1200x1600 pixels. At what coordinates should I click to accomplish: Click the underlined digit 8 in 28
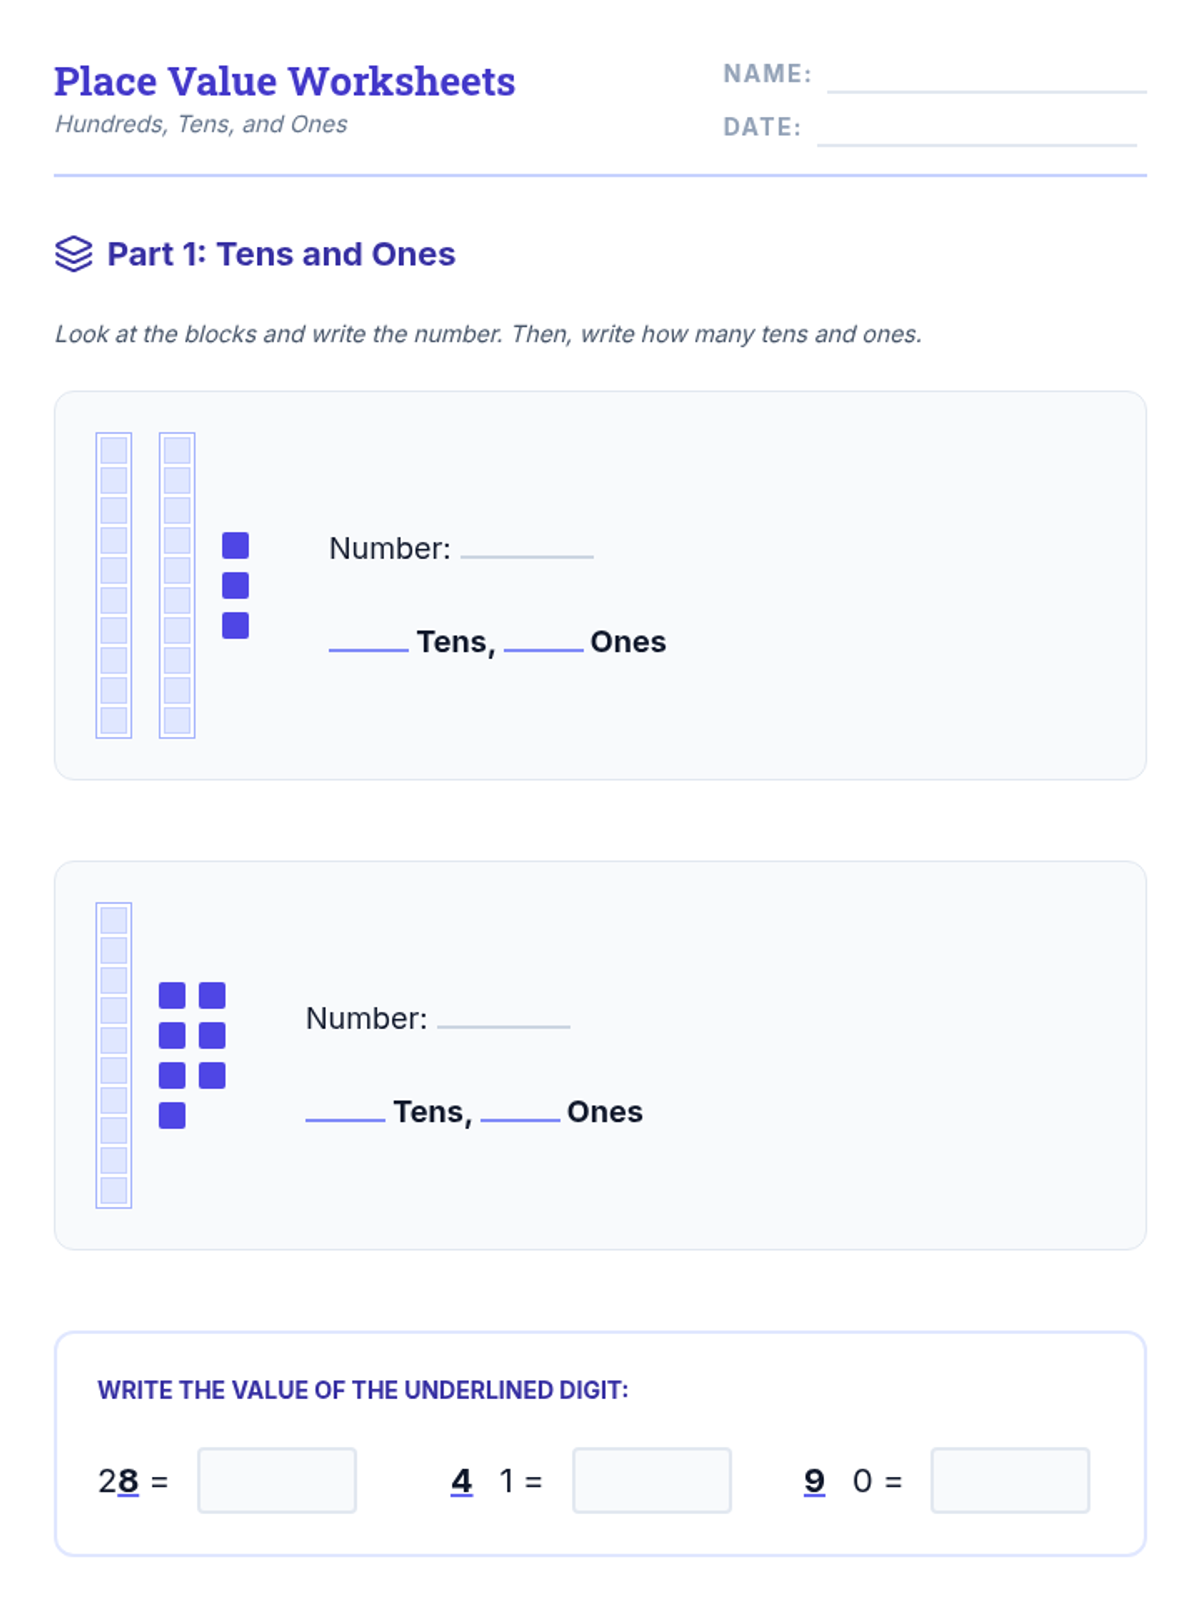click(x=128, y=1480)
